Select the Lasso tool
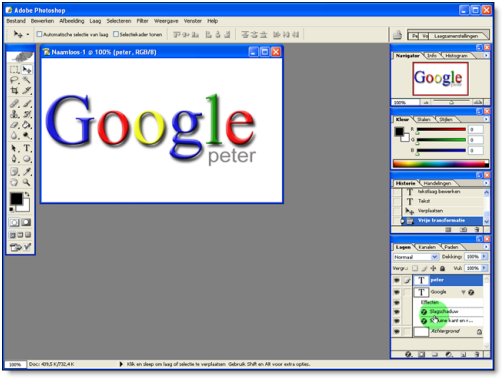 (14, 80)
